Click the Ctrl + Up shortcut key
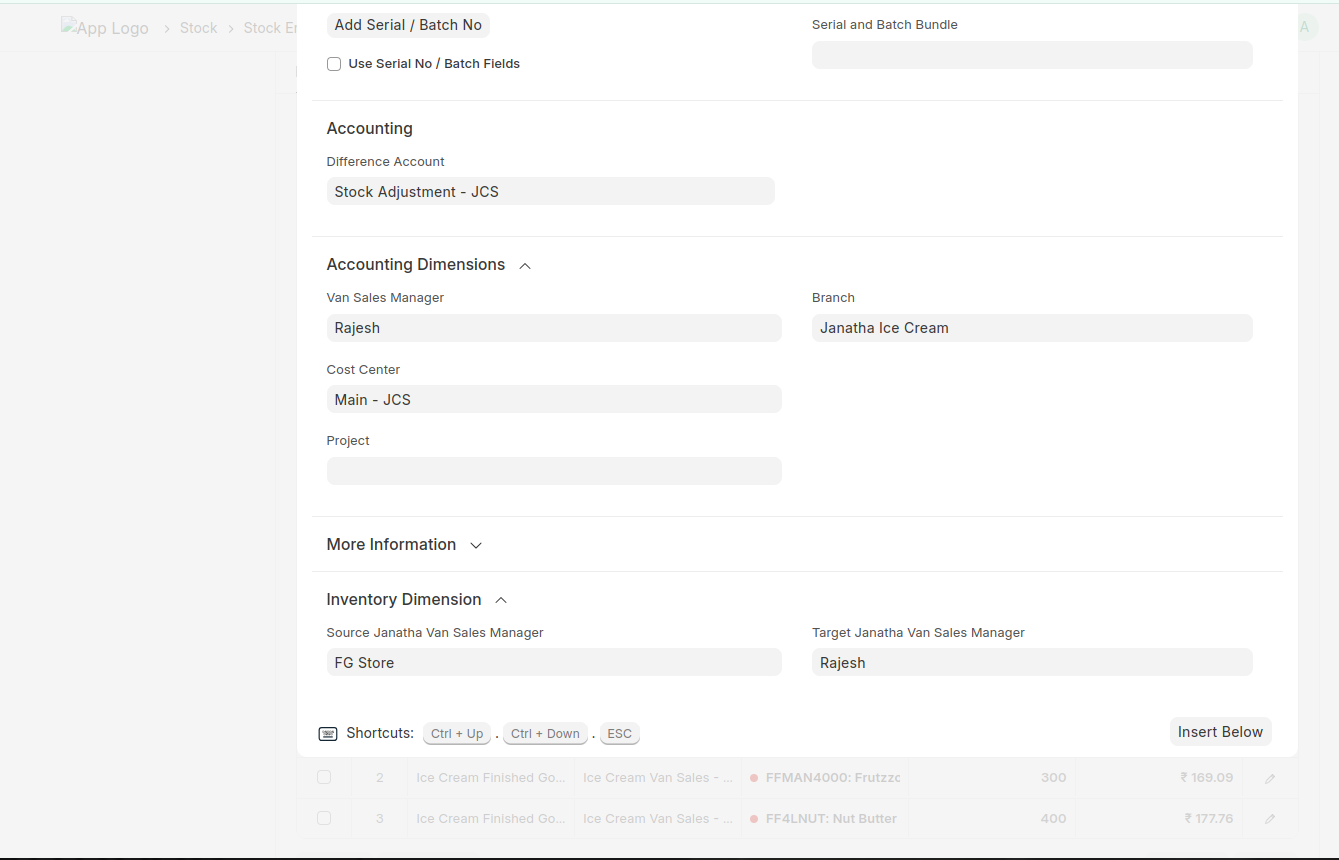The width and height of the screenshot is (1339, 860). 457,734
